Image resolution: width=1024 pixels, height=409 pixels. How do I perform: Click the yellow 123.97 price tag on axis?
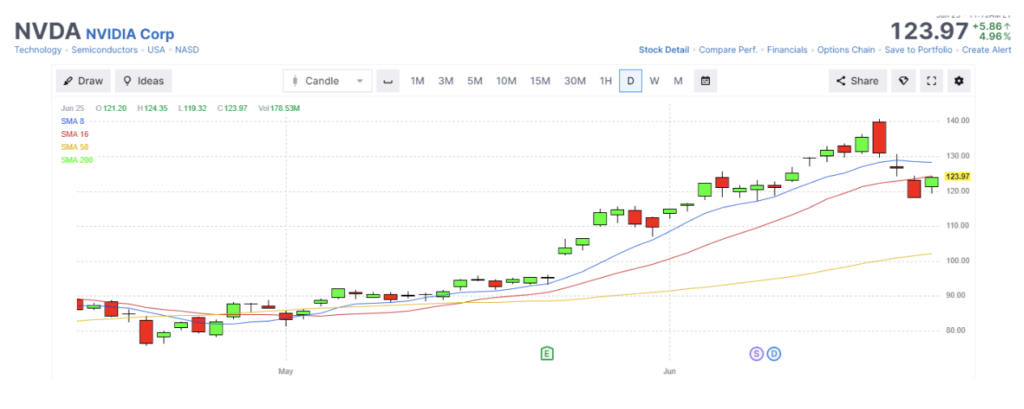click(x=957, y=176)
